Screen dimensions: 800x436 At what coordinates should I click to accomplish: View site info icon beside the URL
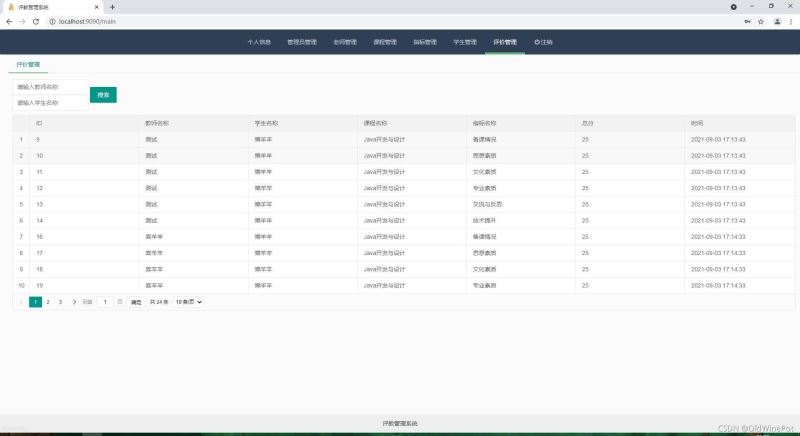pyautogui.click(x=52, y=21)
